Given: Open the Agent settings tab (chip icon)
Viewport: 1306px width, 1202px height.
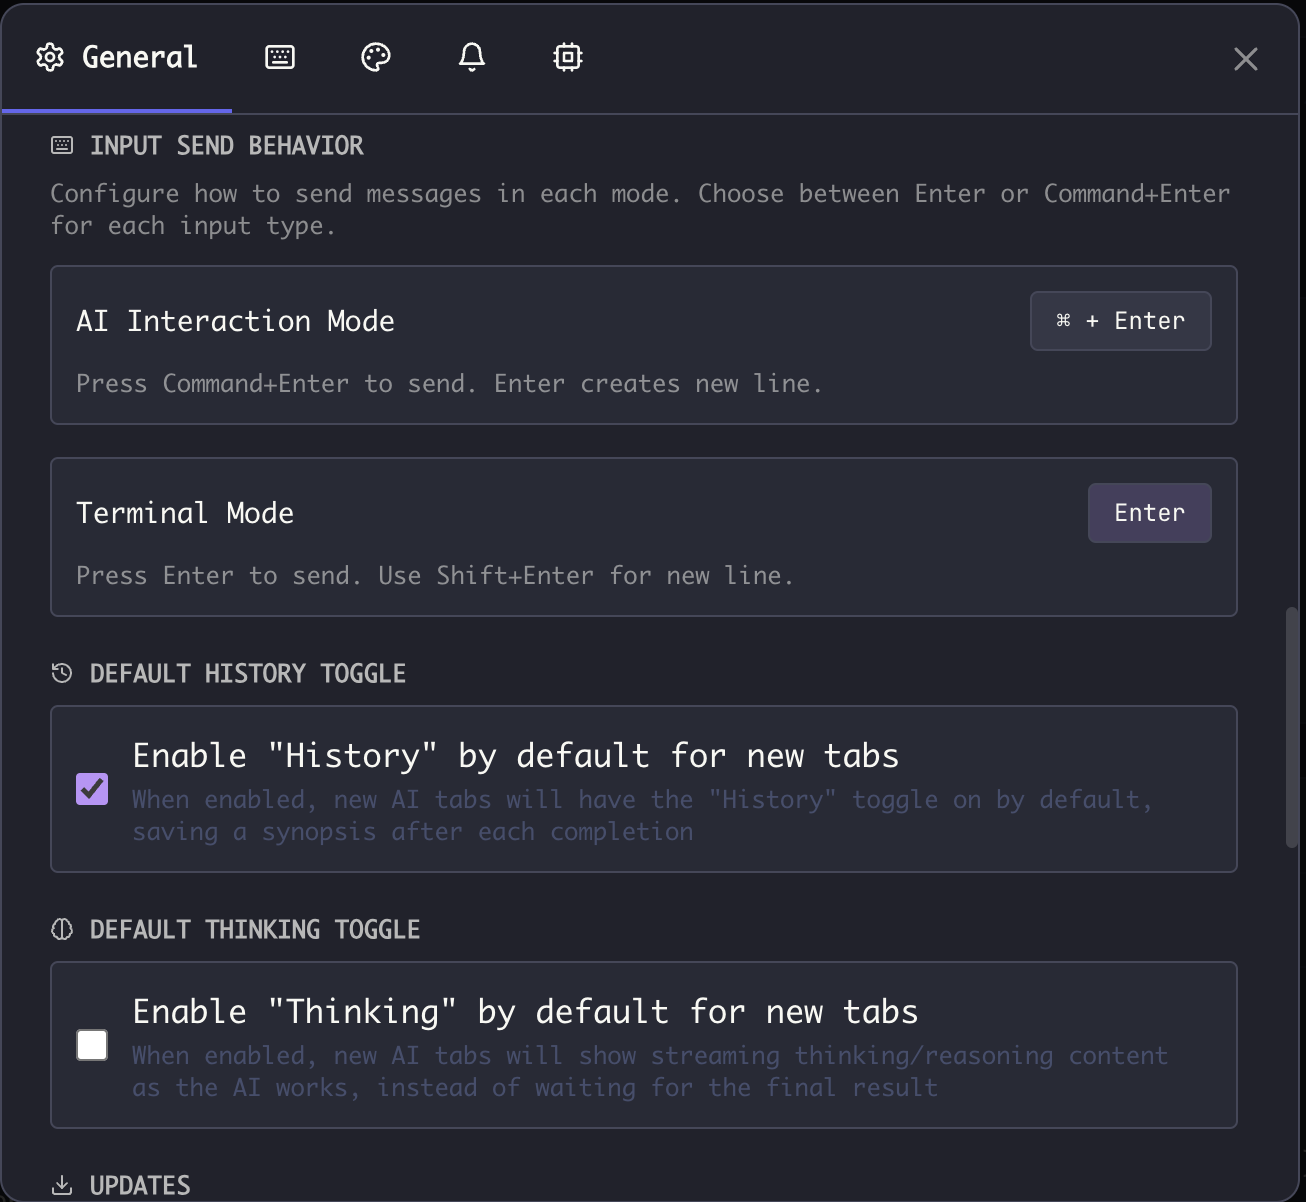Looking at the screenshot, I should (x=567, y=57).
